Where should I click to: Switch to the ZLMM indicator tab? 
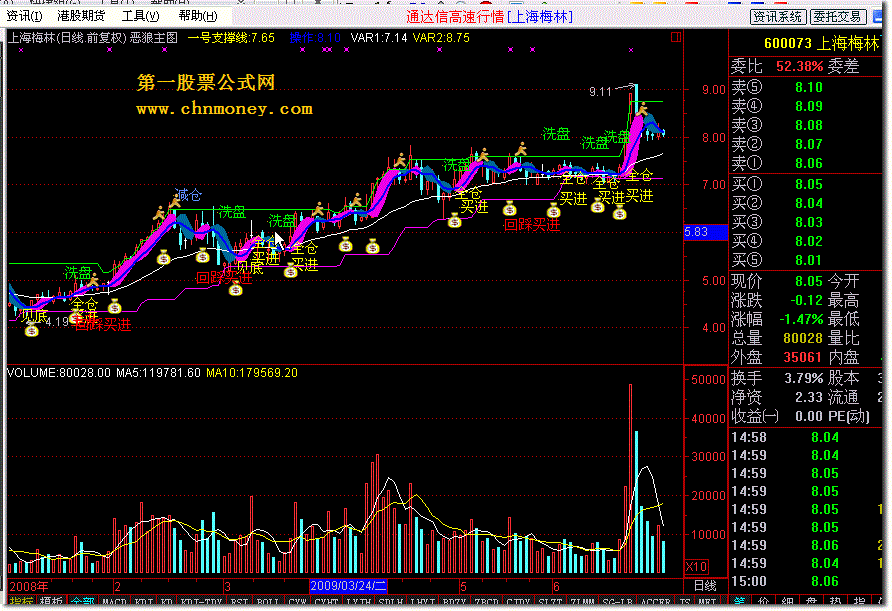[x=583, y=601]
